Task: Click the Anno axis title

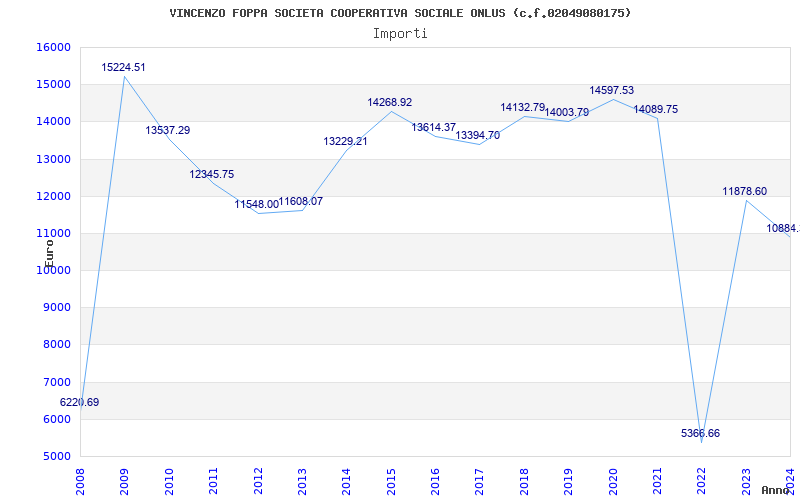Action: tap(776, 490)
